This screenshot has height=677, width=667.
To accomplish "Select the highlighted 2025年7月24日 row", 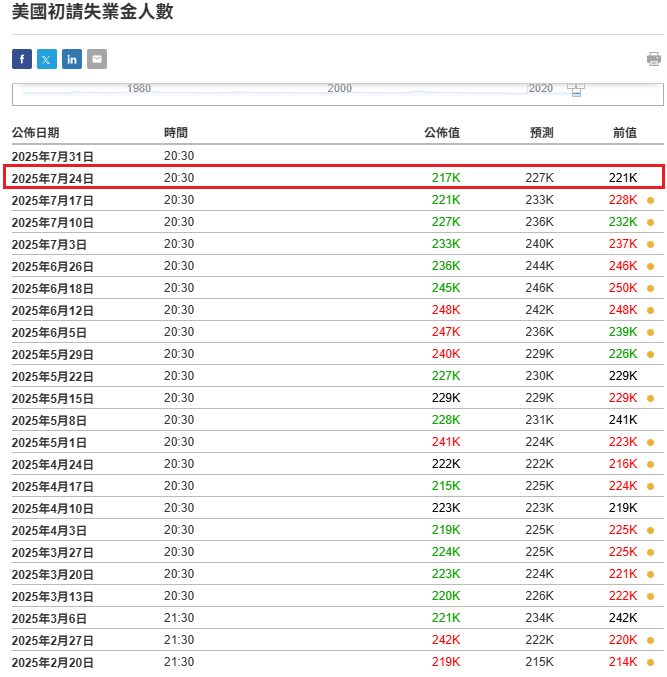I will point(333,178).
